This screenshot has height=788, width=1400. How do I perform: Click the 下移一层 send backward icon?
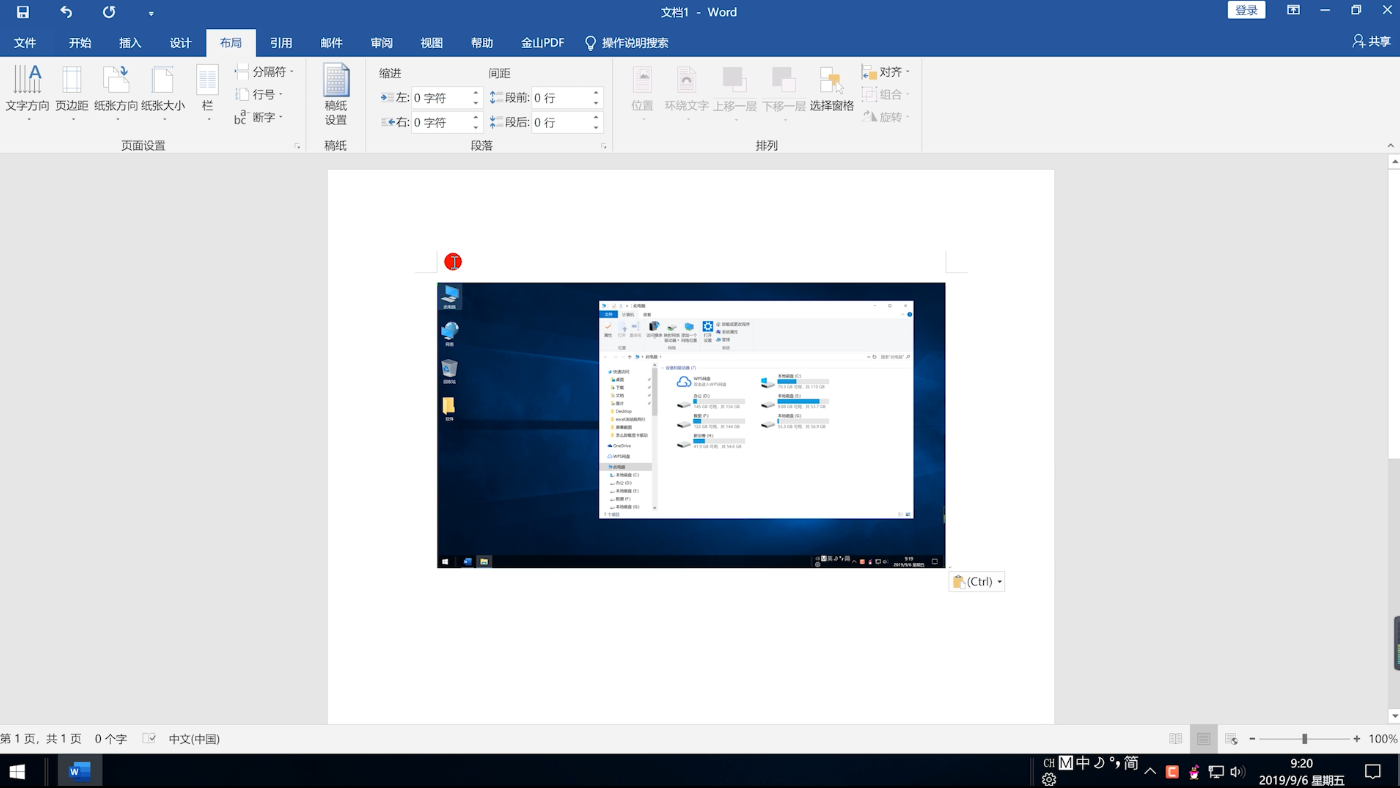pyautogui.click(x=784, y=82)
